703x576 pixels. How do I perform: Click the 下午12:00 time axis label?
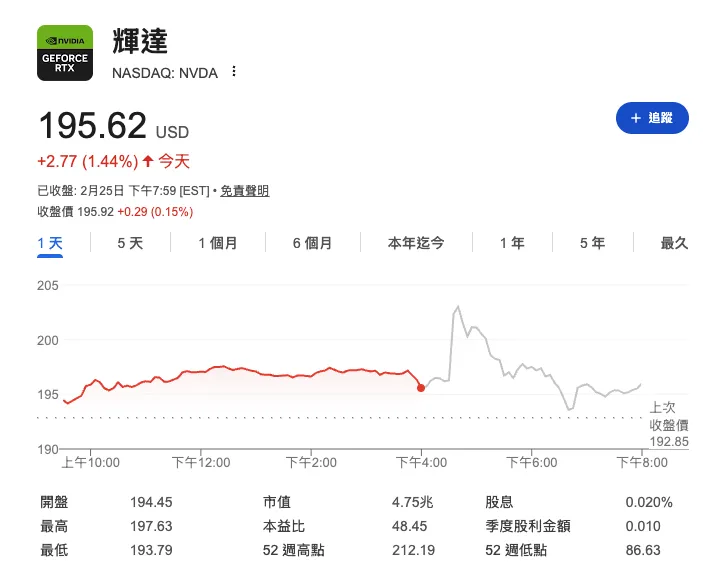(201, 463)
